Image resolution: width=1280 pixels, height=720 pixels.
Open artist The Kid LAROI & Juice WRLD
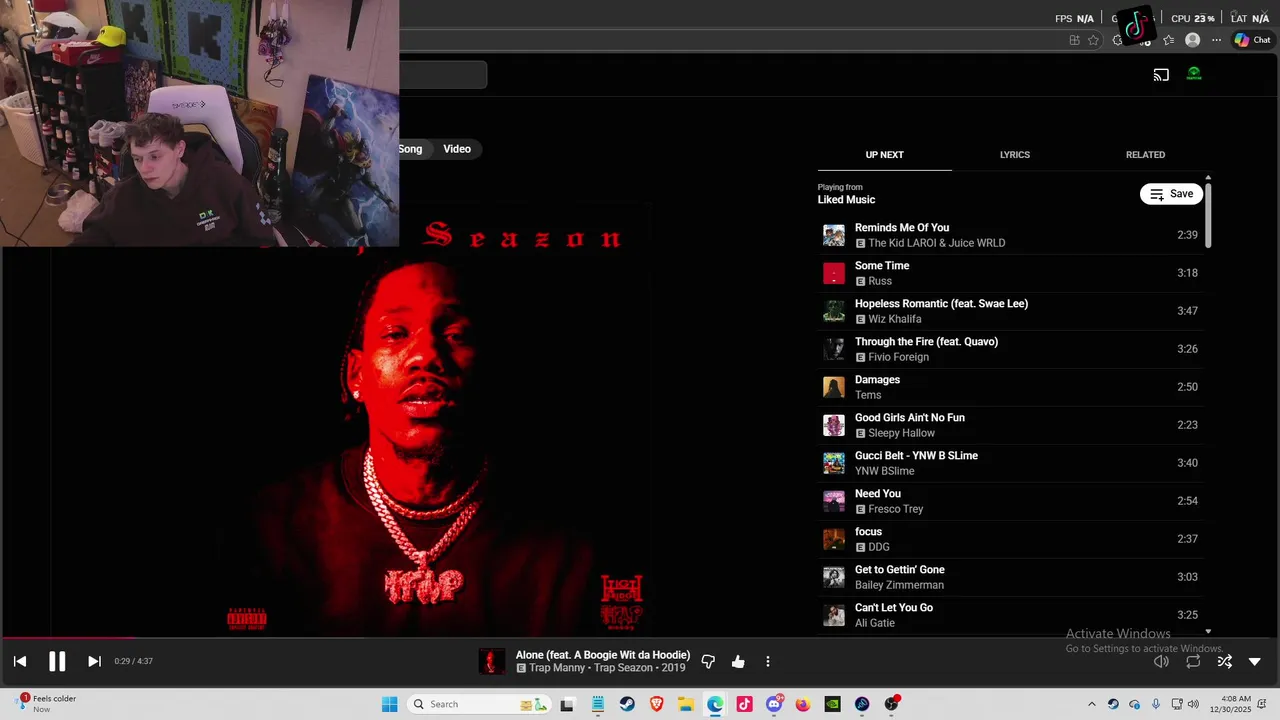[x=937, y=243]
